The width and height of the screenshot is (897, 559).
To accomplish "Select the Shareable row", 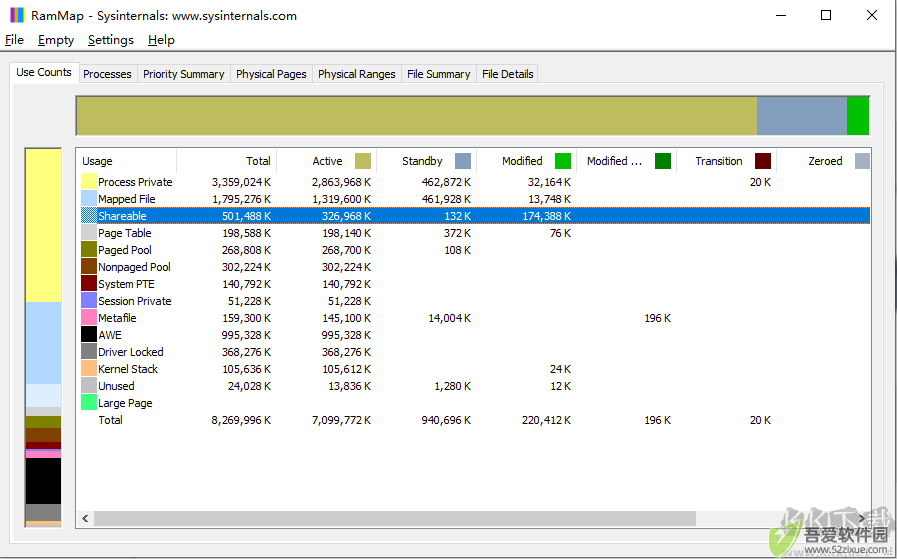I will [474, 216].
